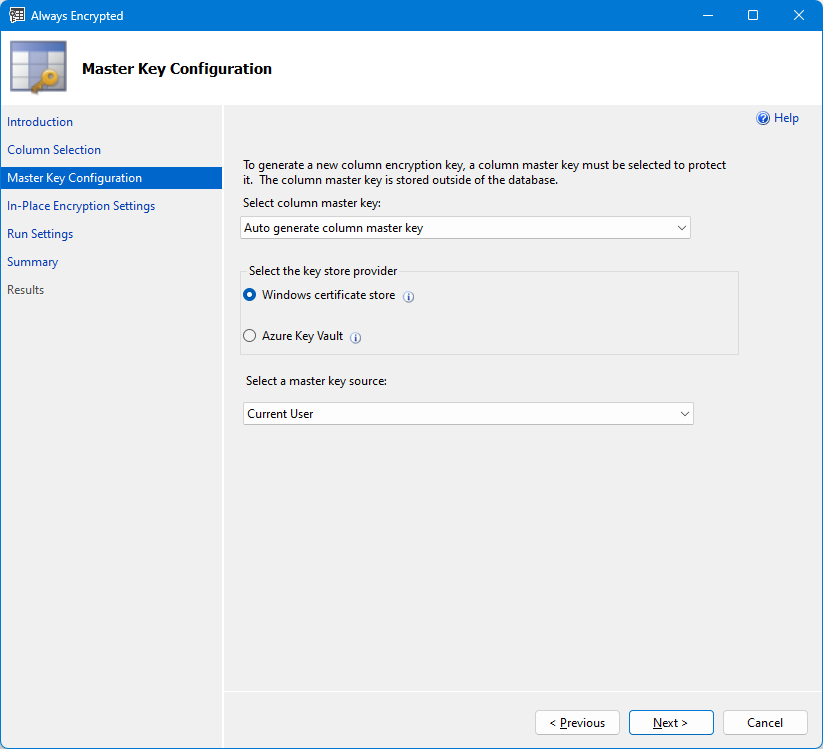Screen dimensions: 823x749
Task: Switch to the Column Selection step
Action: [x=53, y=149]
